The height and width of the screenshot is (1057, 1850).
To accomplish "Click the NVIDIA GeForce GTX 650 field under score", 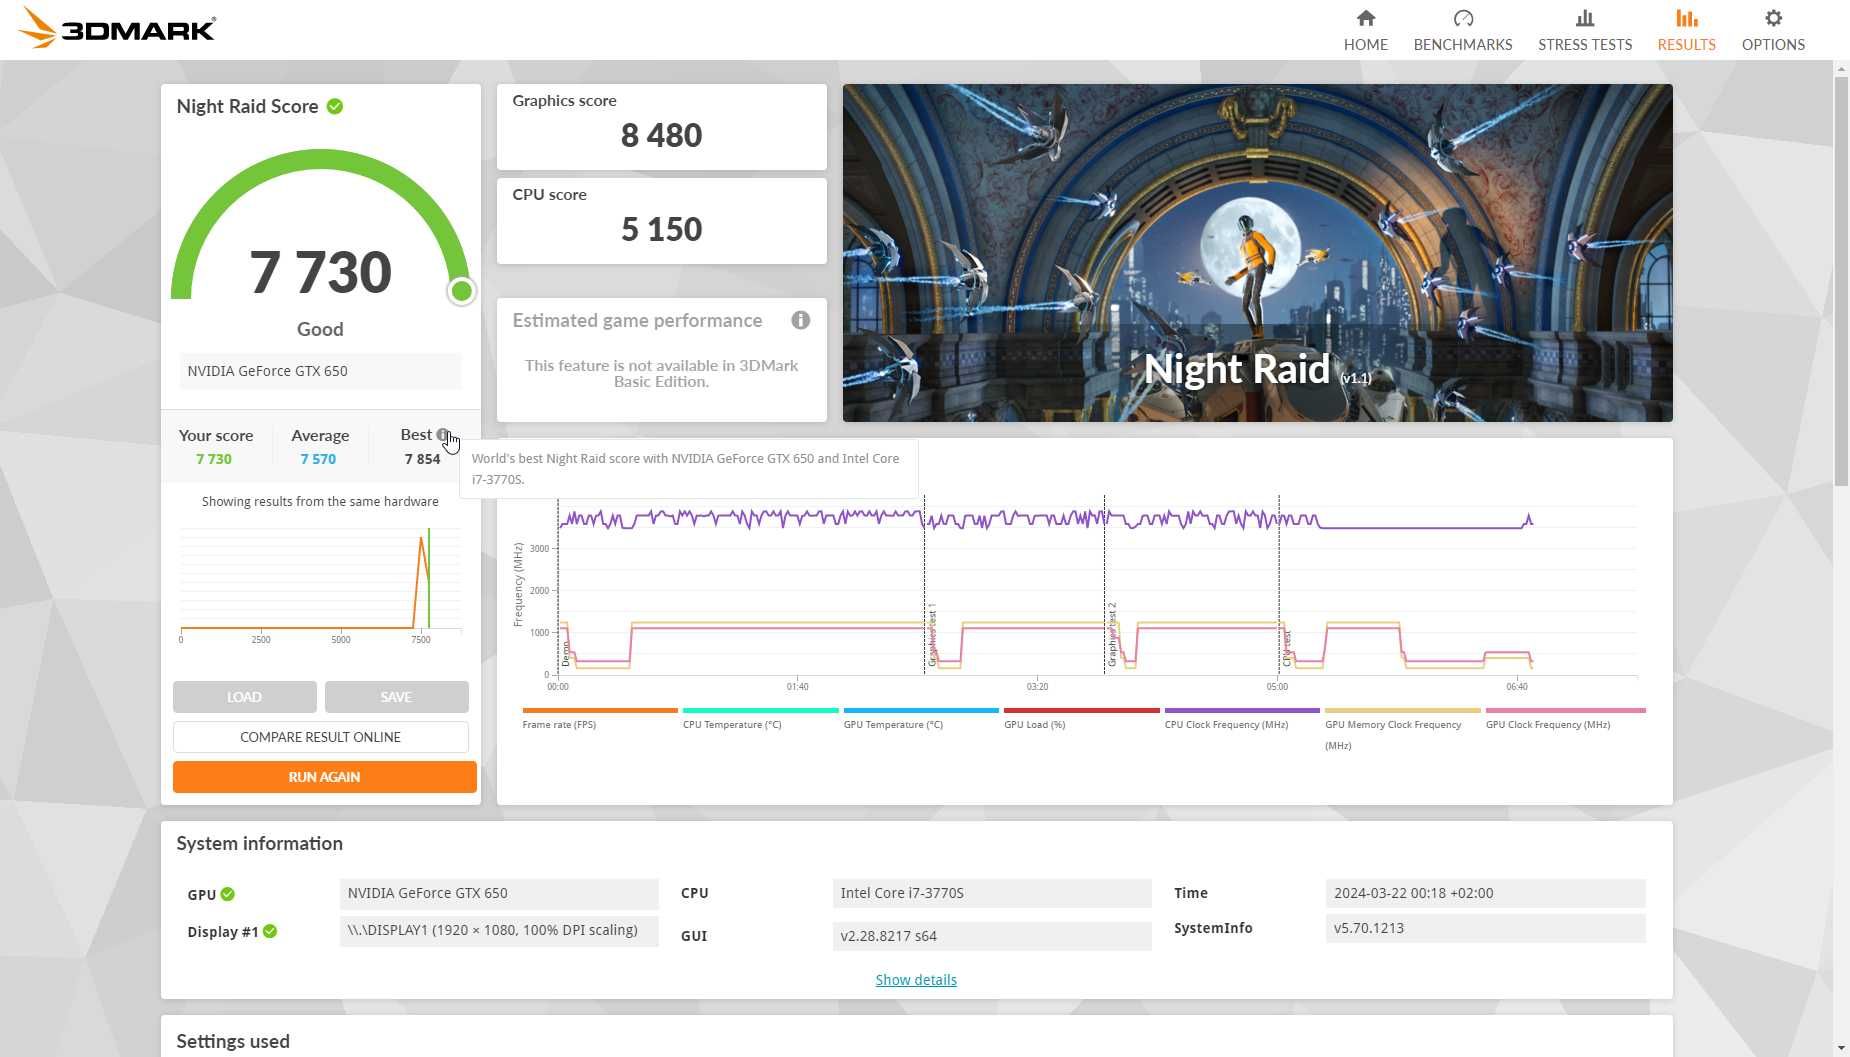I will 320,371.
